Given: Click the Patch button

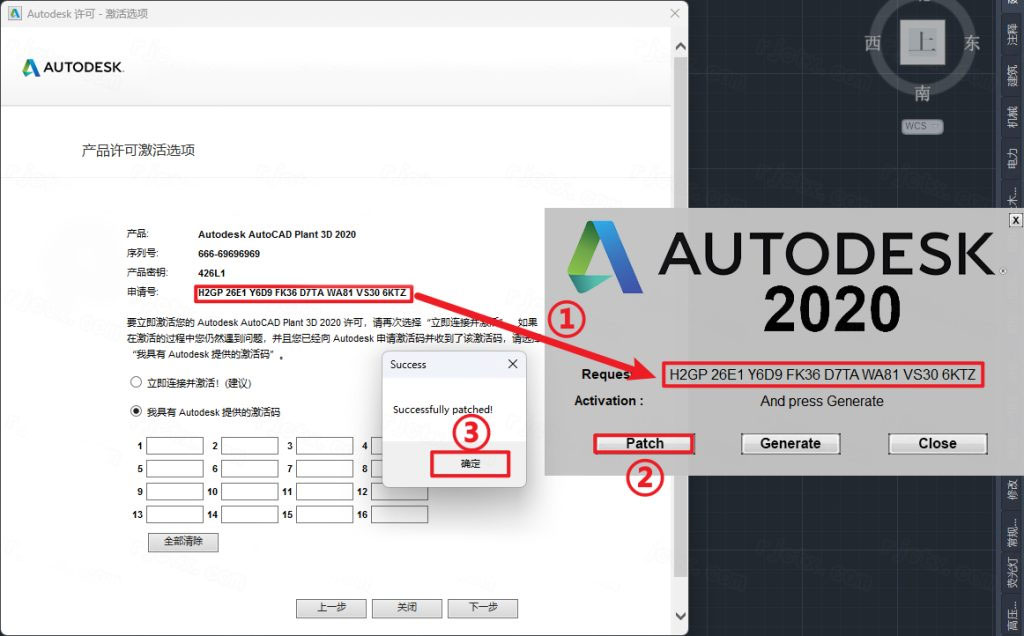Looking at the screenshot, I should click(x=644, y=443).
